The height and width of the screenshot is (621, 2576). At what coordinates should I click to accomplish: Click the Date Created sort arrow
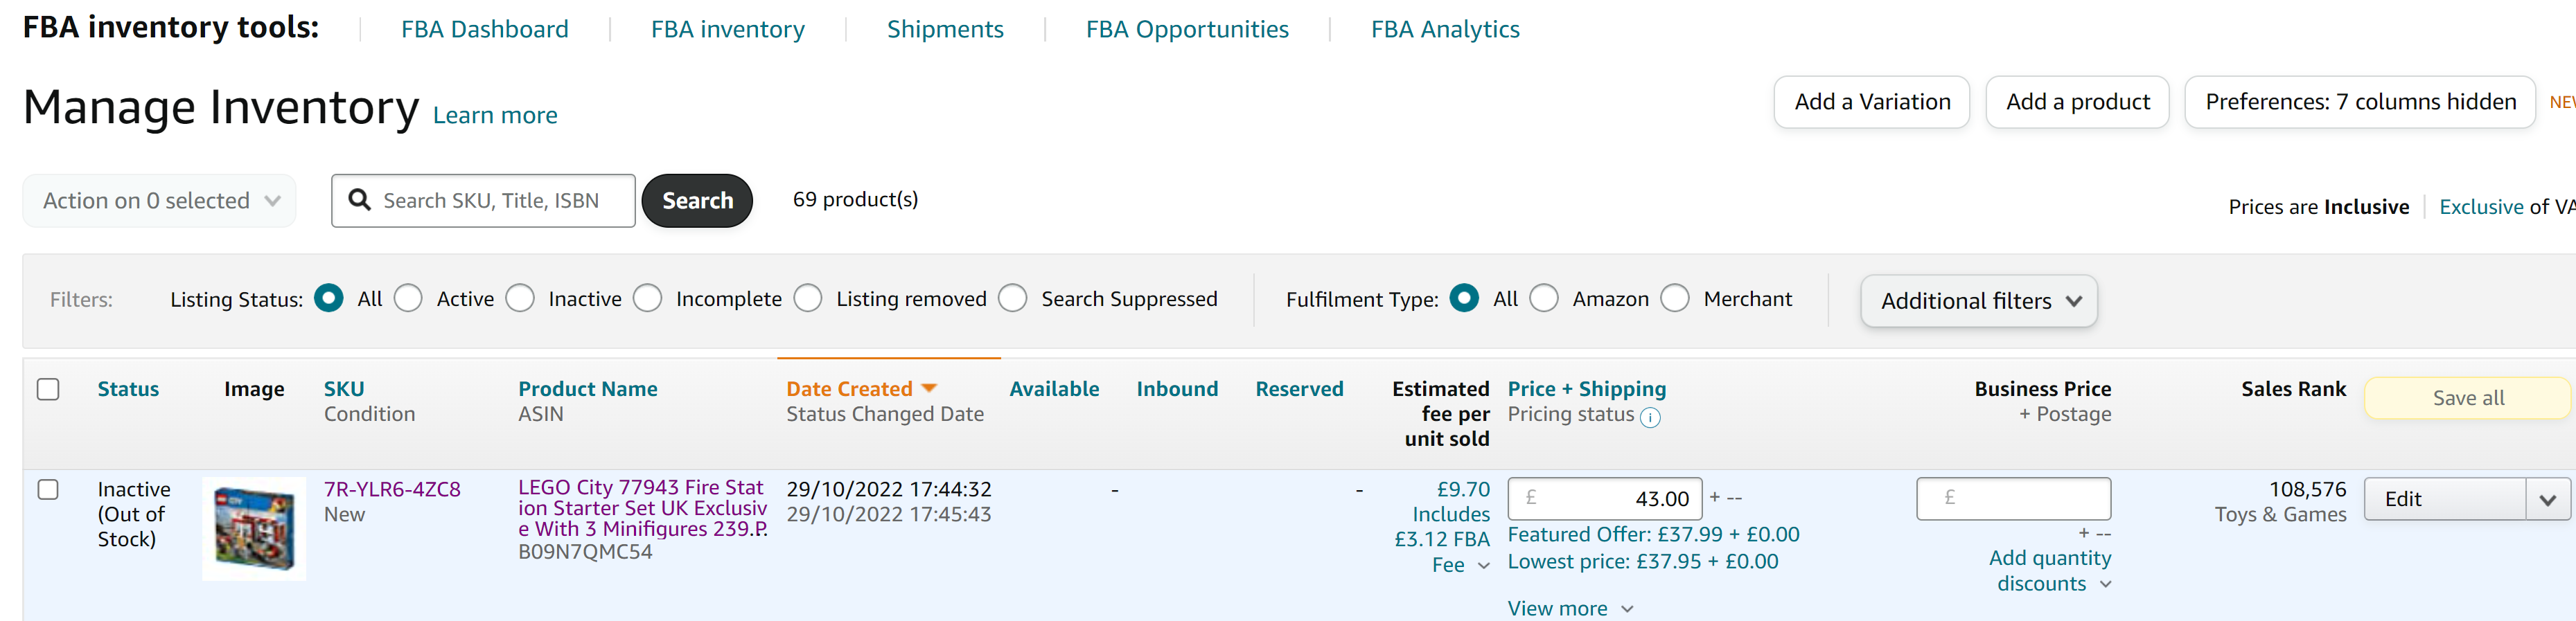click(929, 388)
